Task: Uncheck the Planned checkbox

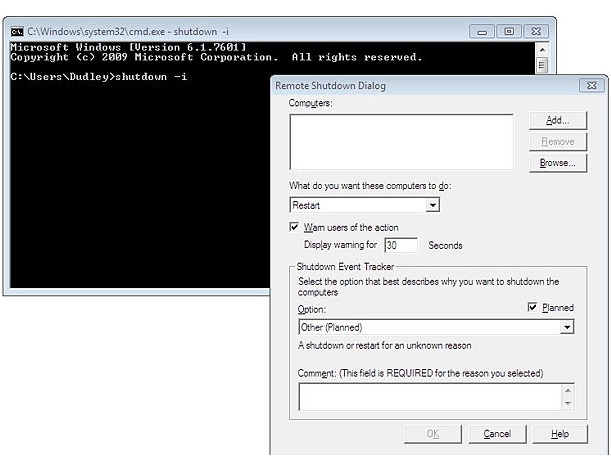Action: tap(532, 307)
